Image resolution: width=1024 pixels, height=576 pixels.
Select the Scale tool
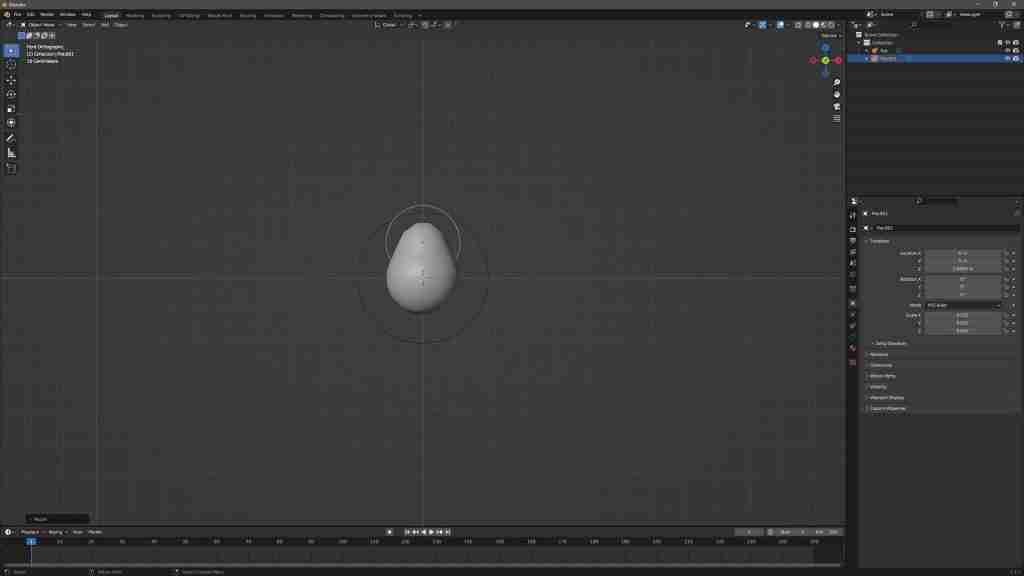pos(11,108)
